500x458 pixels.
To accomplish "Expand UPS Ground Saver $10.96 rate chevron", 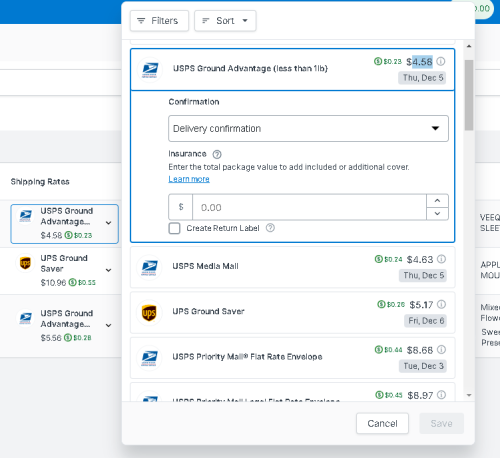I will tap(109, 270).
